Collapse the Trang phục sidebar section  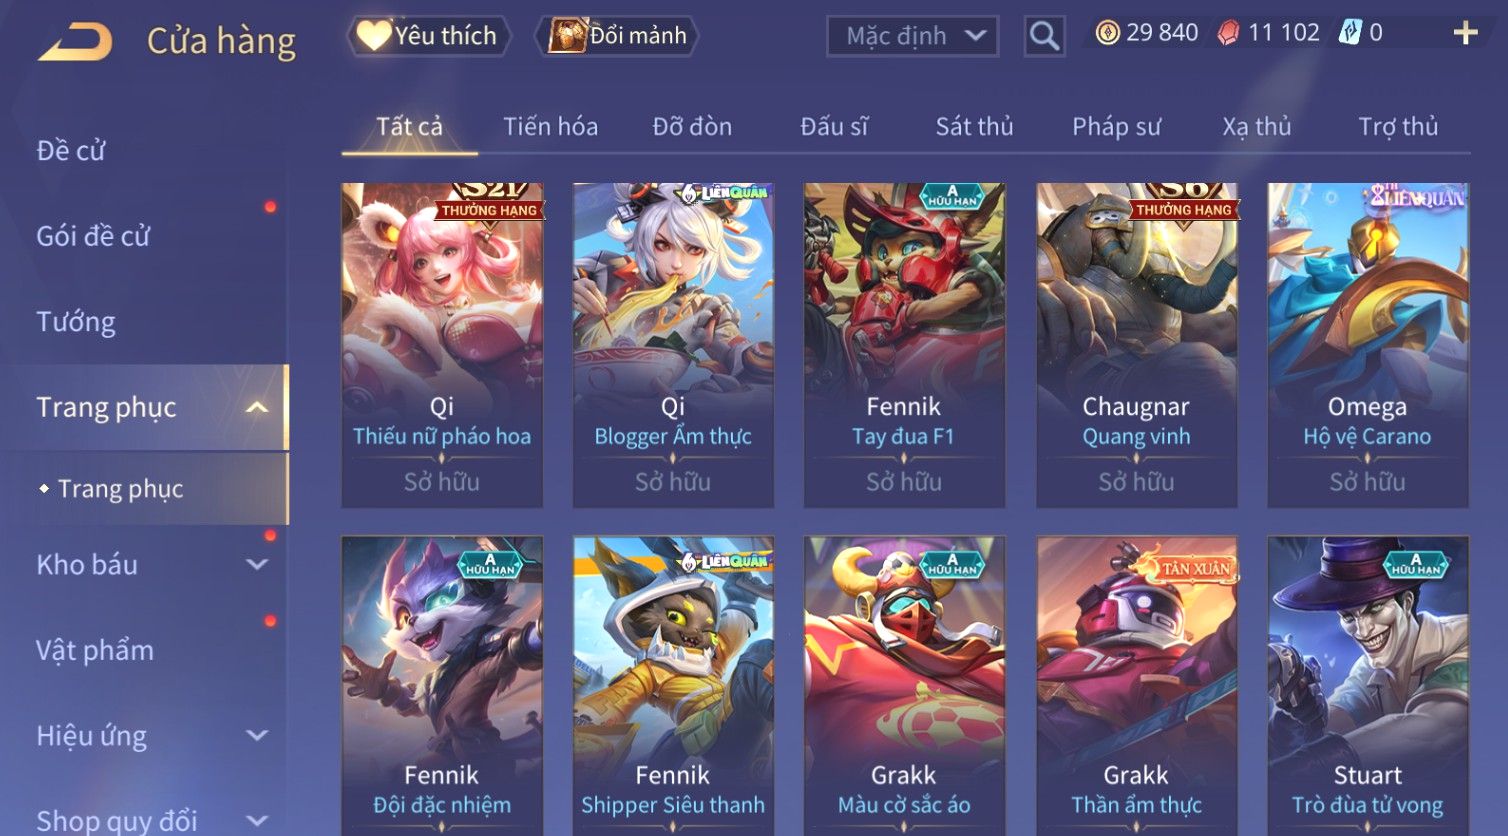(257, 407)
